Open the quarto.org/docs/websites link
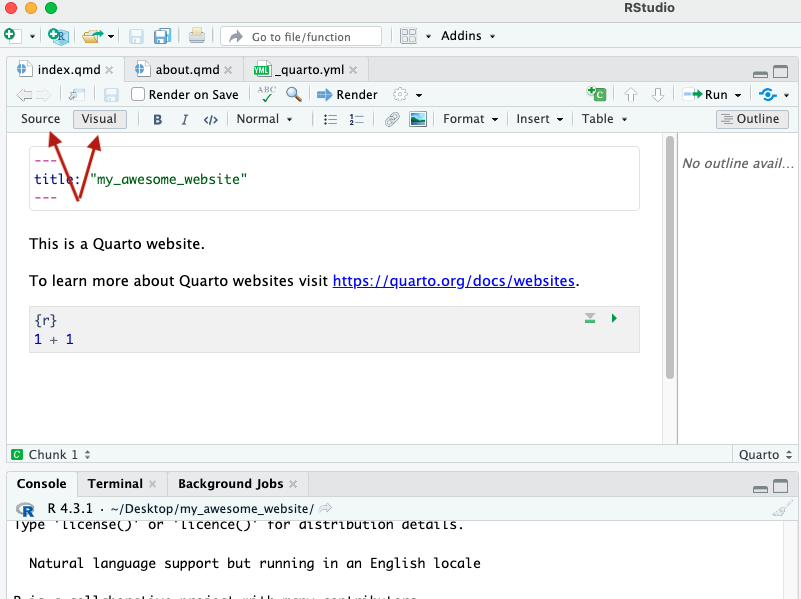Screen dimensions: 801x599 (x=453, y=281)
